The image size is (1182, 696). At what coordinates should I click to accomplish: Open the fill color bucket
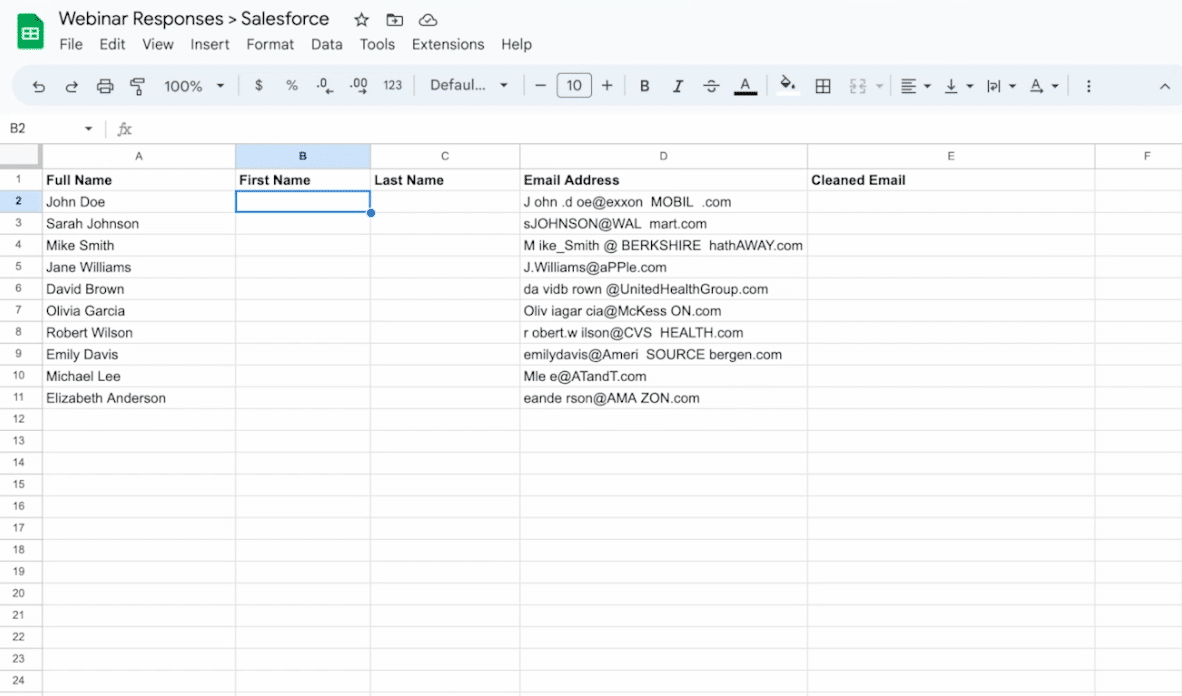[787, 85]
